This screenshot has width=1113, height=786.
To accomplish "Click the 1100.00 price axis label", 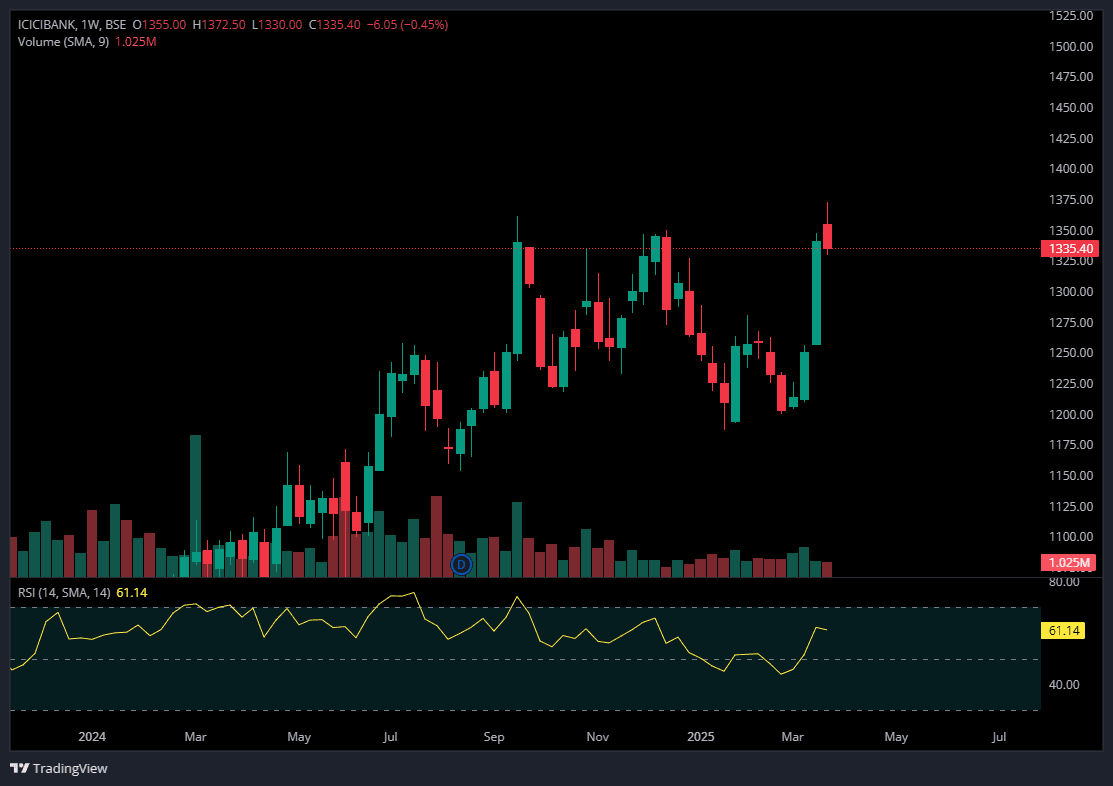I will pos(1070,537).
